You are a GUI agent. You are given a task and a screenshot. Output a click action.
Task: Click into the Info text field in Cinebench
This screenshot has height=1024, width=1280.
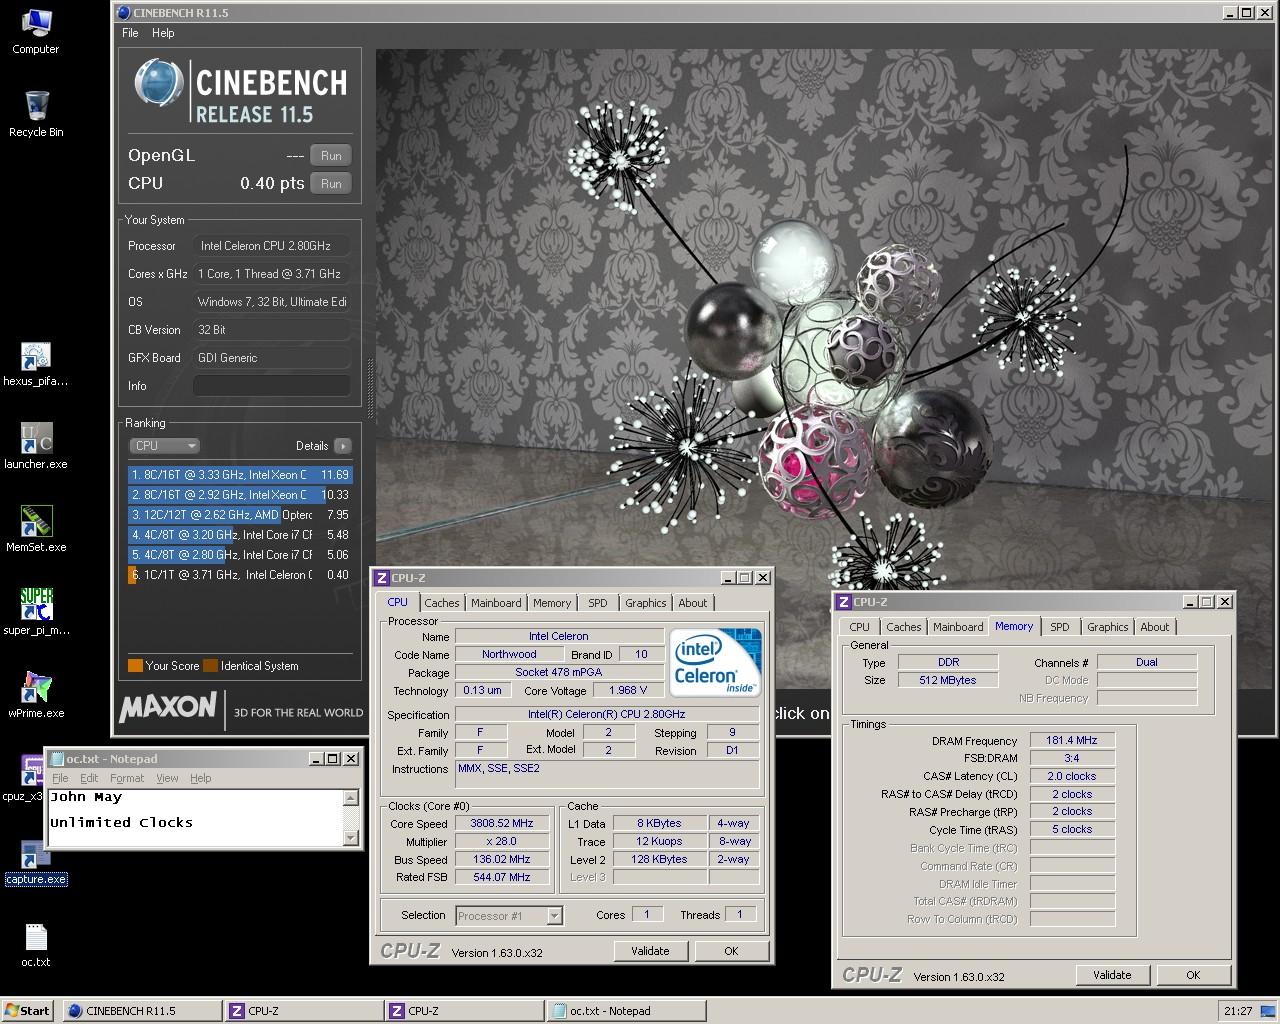pyautogui.click(x=272, y=386)
